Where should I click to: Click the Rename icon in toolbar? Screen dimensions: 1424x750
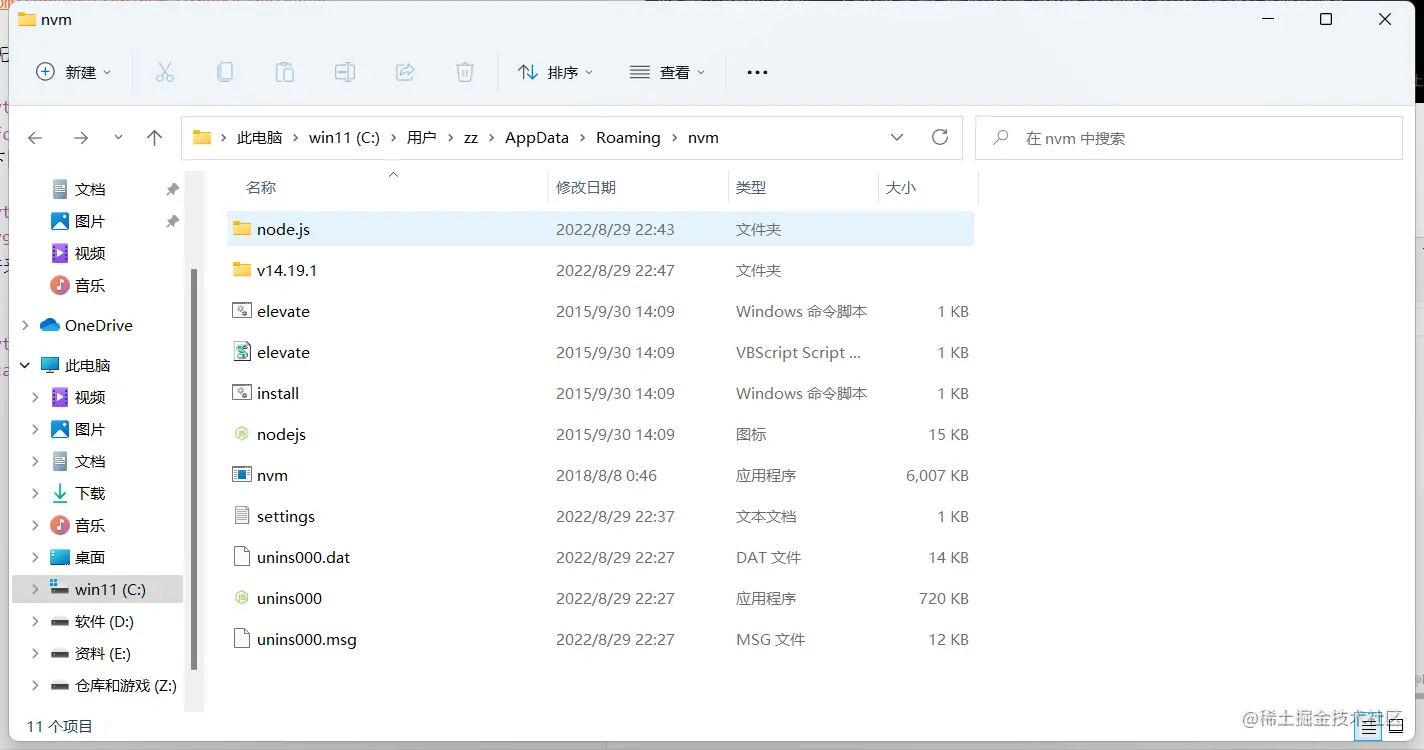click(x=345, y=72)
